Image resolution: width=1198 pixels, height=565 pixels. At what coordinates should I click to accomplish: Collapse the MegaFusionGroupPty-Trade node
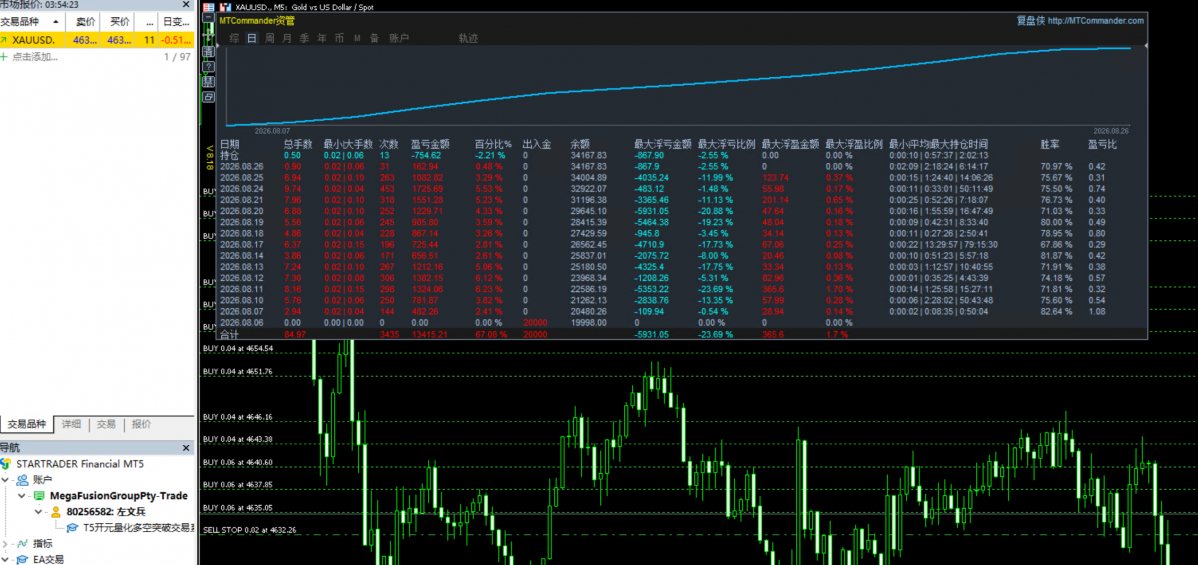click(x=23, y=496)
